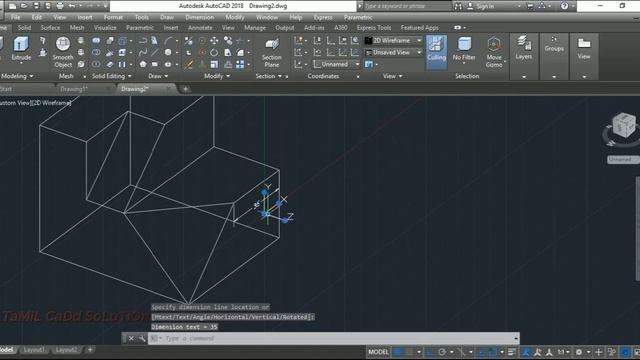
Task: Select the Polygon draw tool
Action: pyautogui.click(x=142, y=64)
